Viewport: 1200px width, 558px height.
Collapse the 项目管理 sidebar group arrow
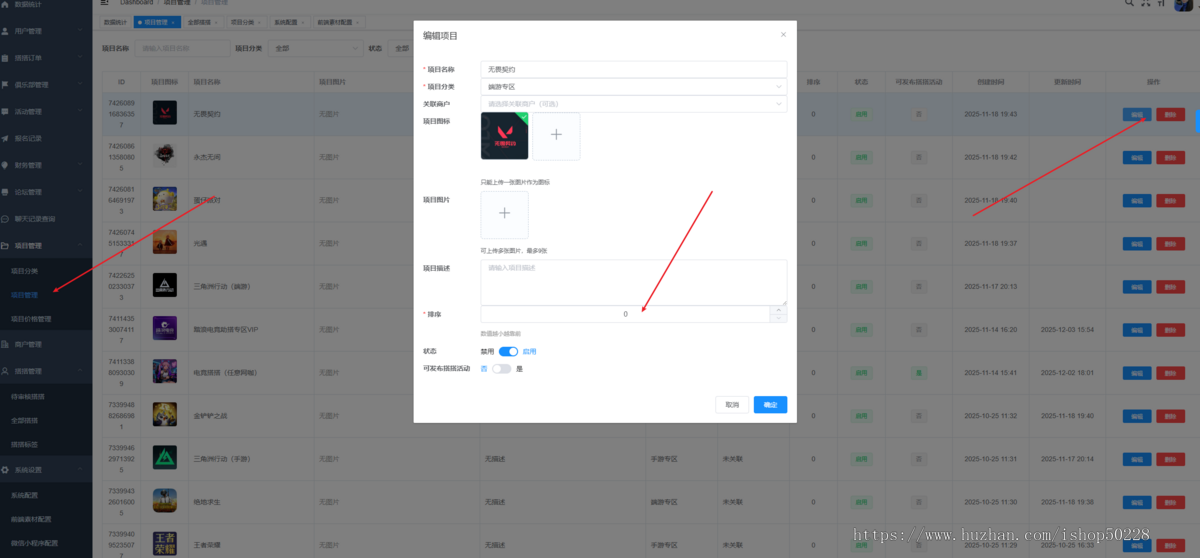81,245
